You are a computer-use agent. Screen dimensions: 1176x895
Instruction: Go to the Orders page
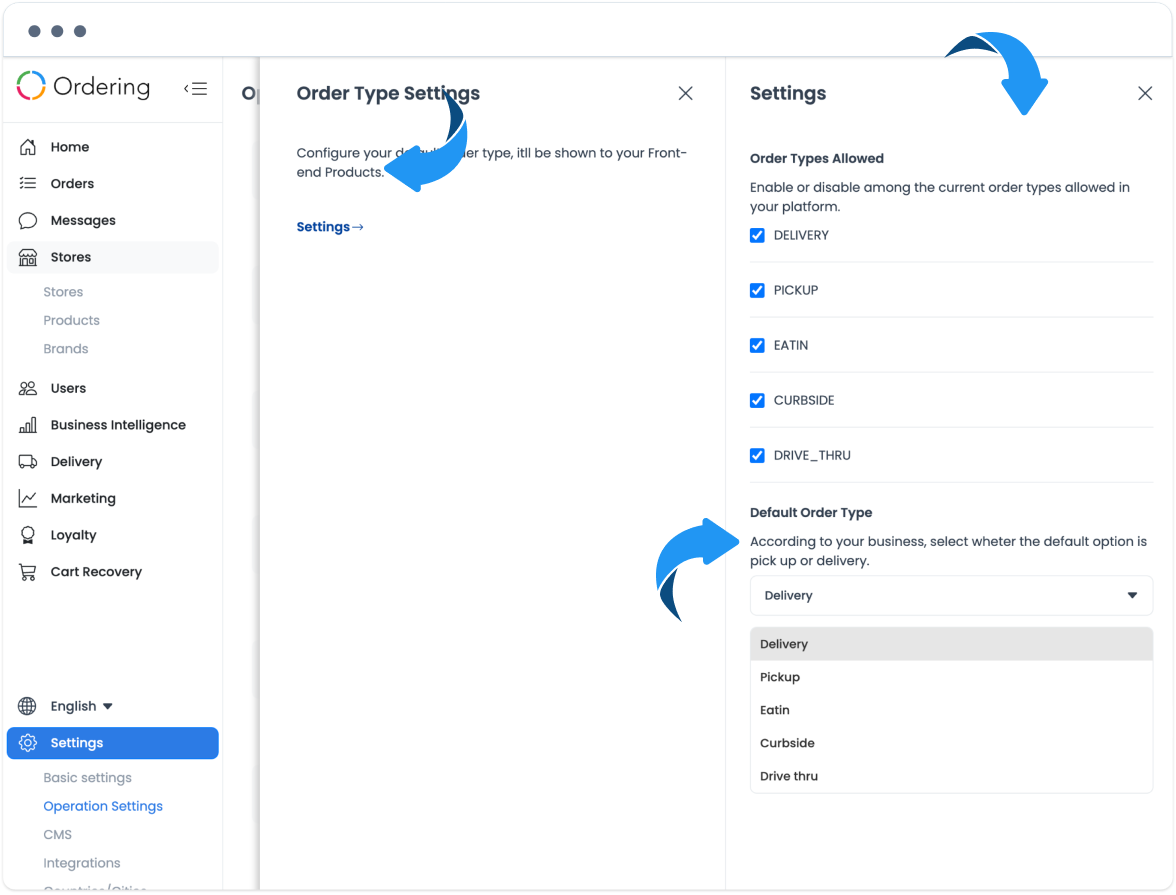(x=112, y=184)
